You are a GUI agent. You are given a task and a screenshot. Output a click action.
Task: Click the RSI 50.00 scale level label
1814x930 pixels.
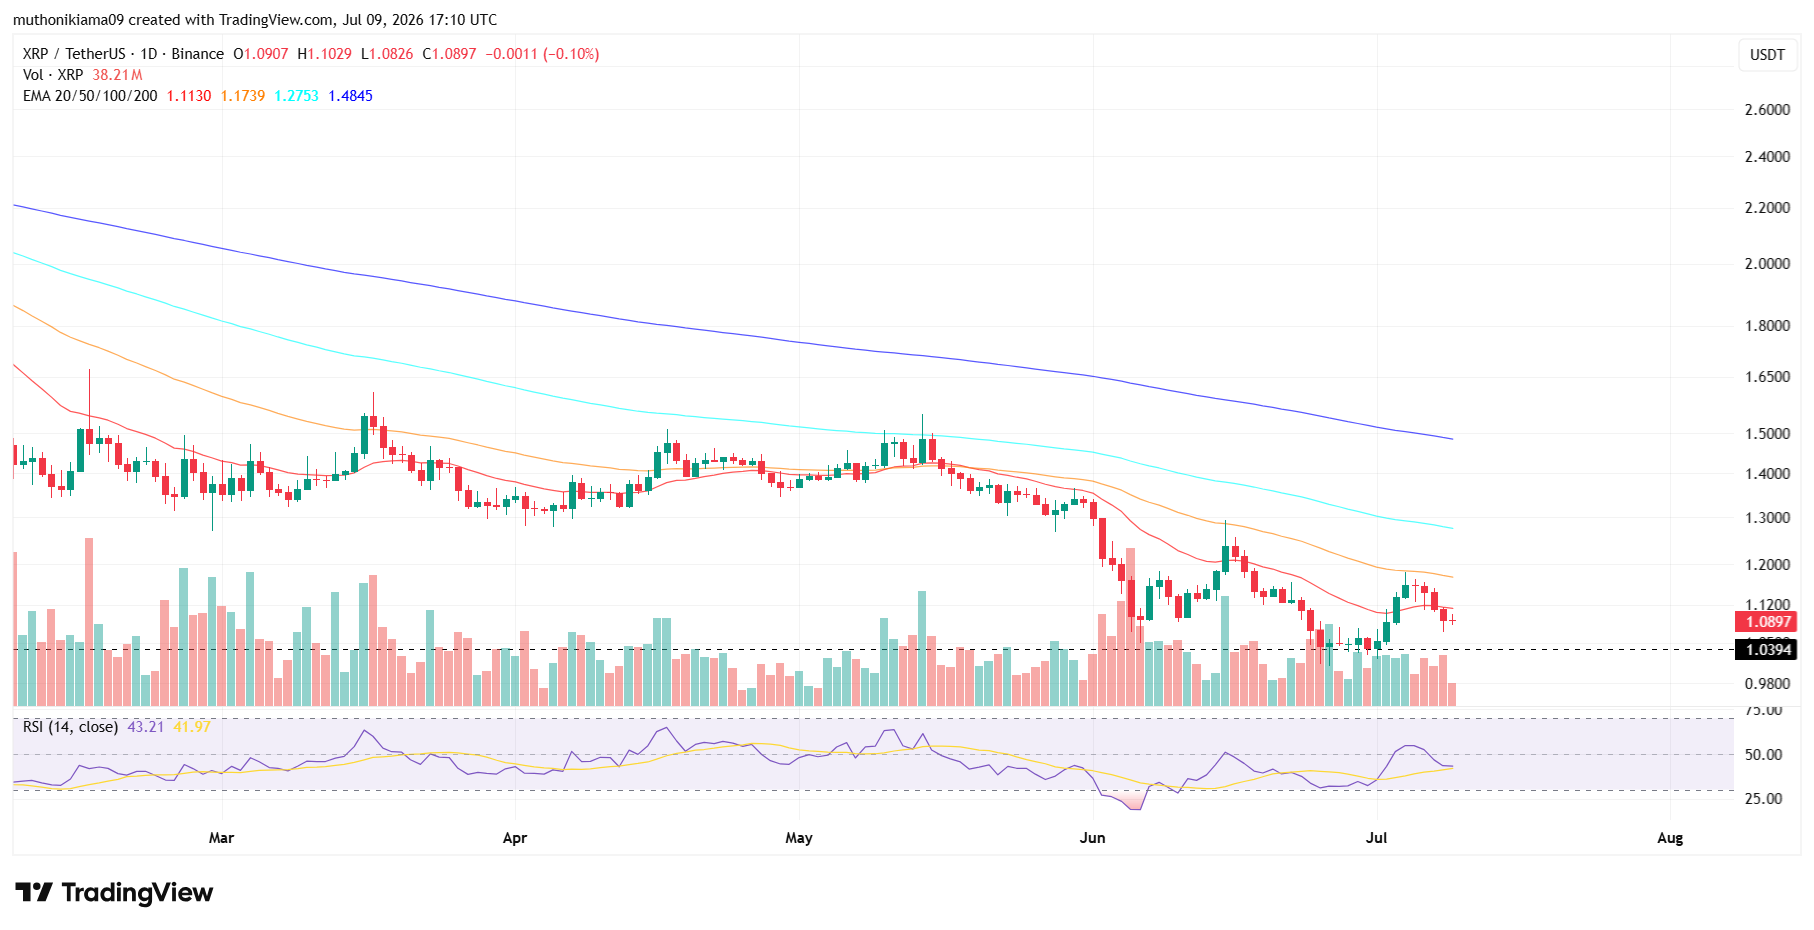[1763, 755]
